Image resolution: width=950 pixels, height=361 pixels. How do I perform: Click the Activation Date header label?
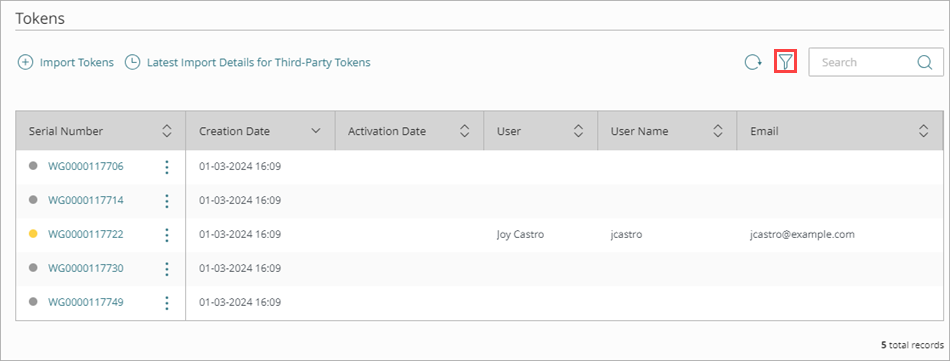pyautogui.click(x=387, y=131)
